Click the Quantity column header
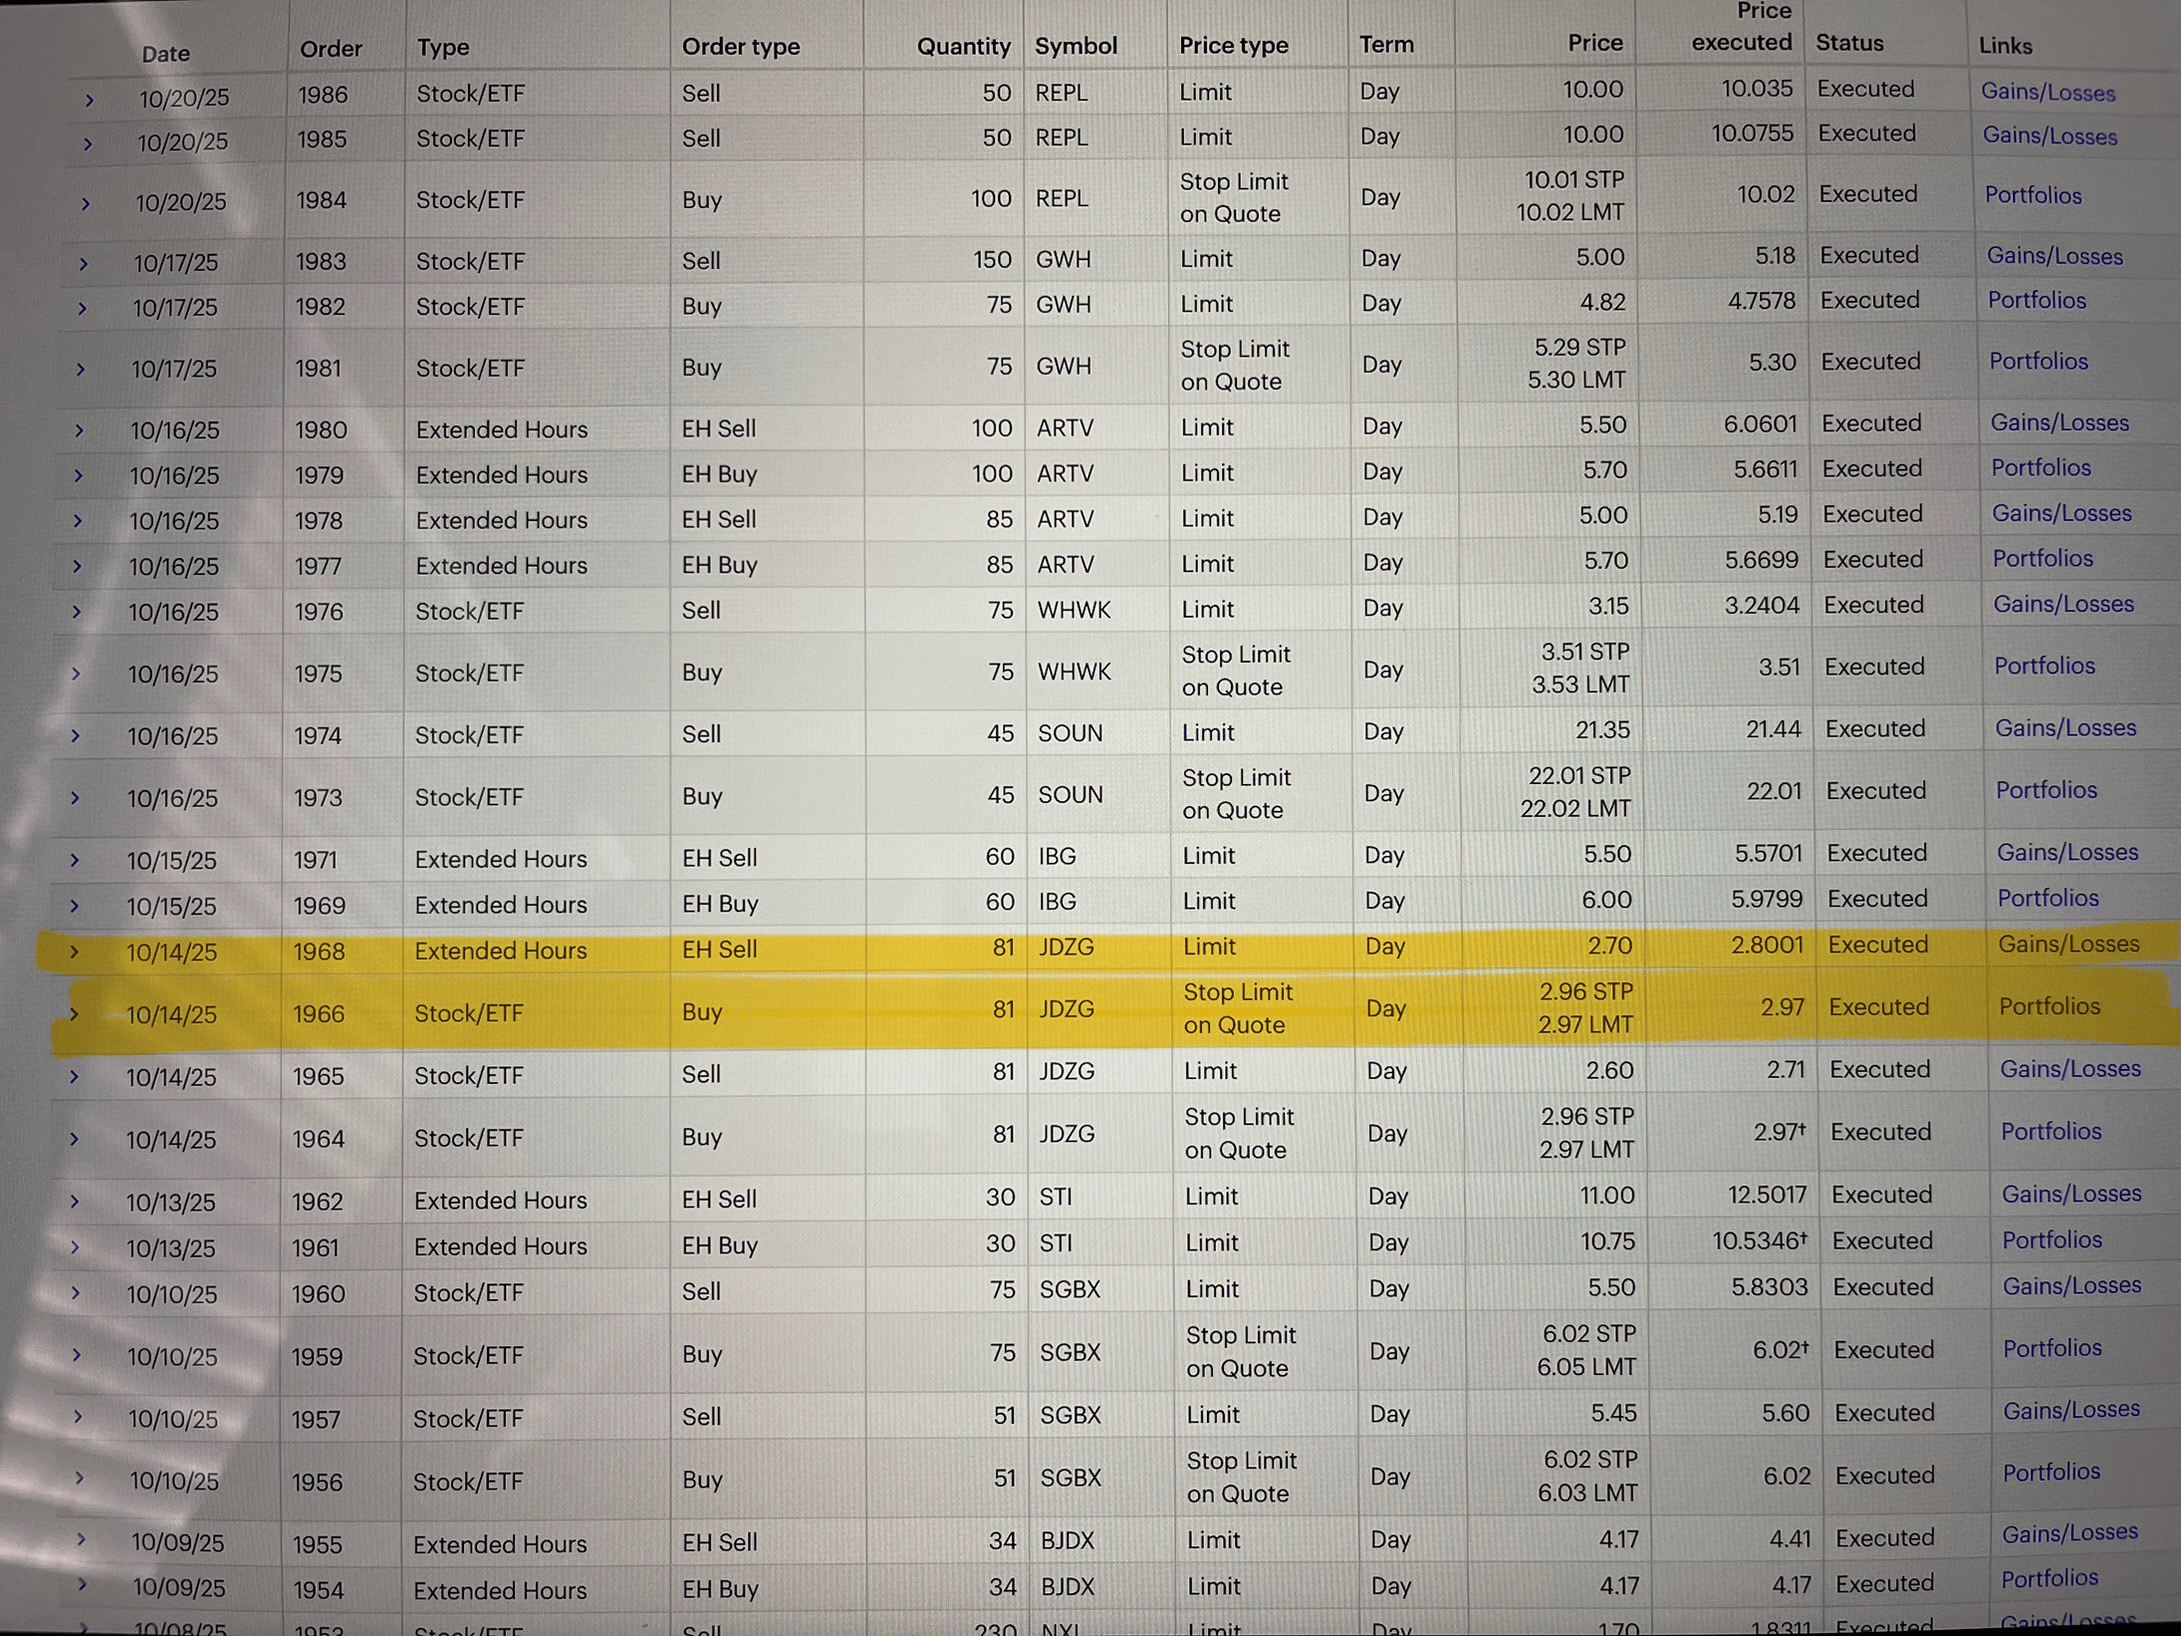The height and width of the screenshot is (1636, 2181). pyautogui.click(x=963, y=46)
